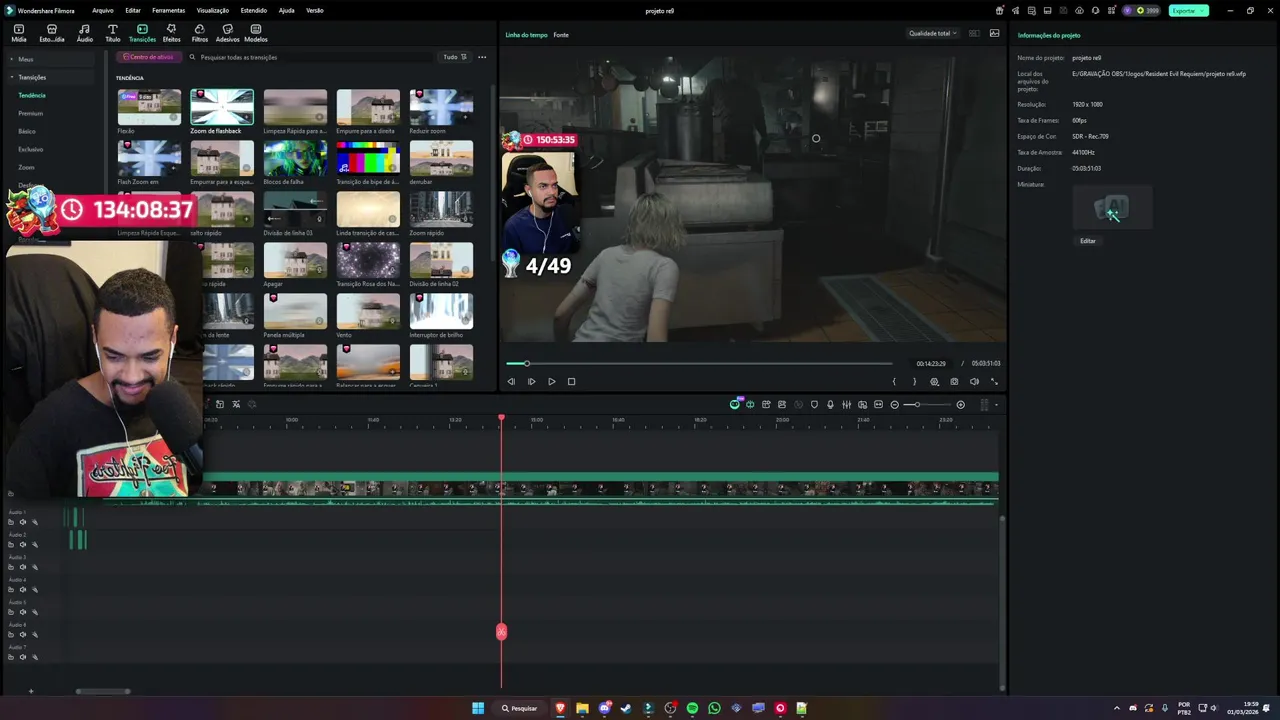Mute the Áudio 2 track
This screenshot has height=720, width=1280.
23,545
